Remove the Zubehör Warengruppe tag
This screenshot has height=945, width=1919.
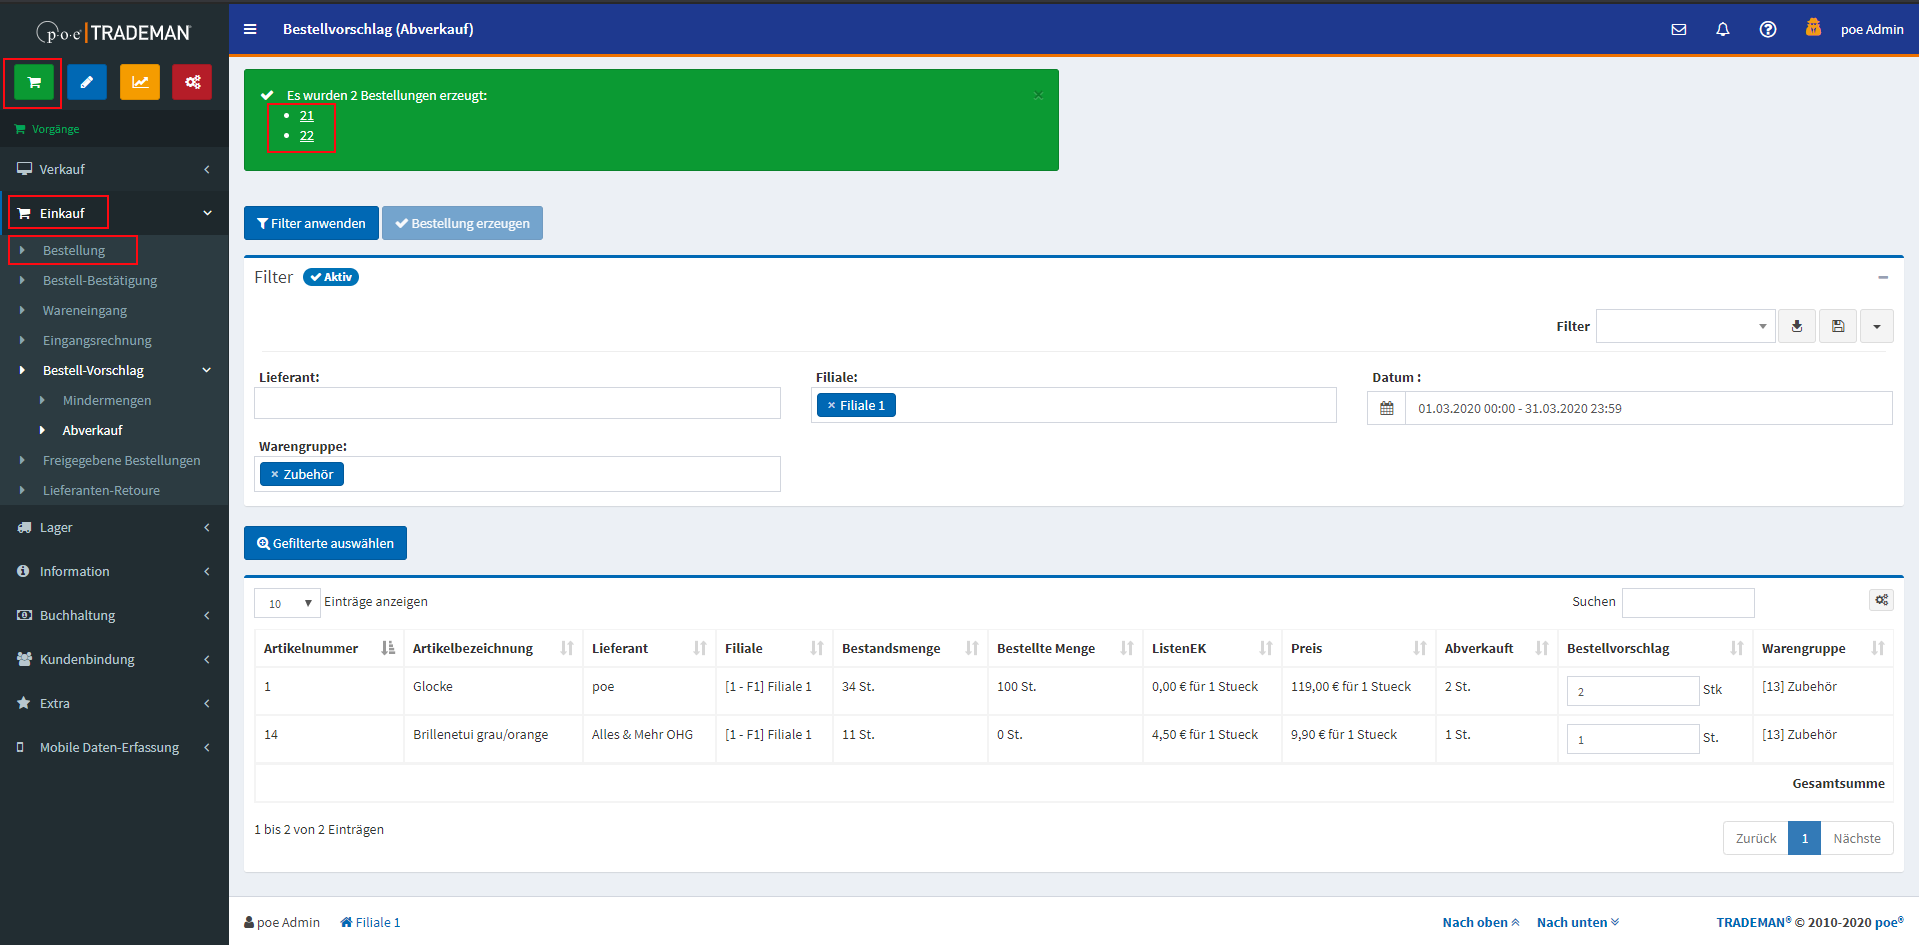tap(275, 474)
